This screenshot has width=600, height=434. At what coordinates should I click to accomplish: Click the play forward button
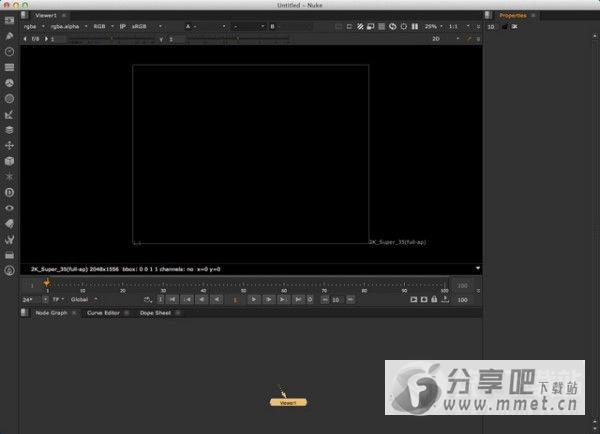point(253,300)
